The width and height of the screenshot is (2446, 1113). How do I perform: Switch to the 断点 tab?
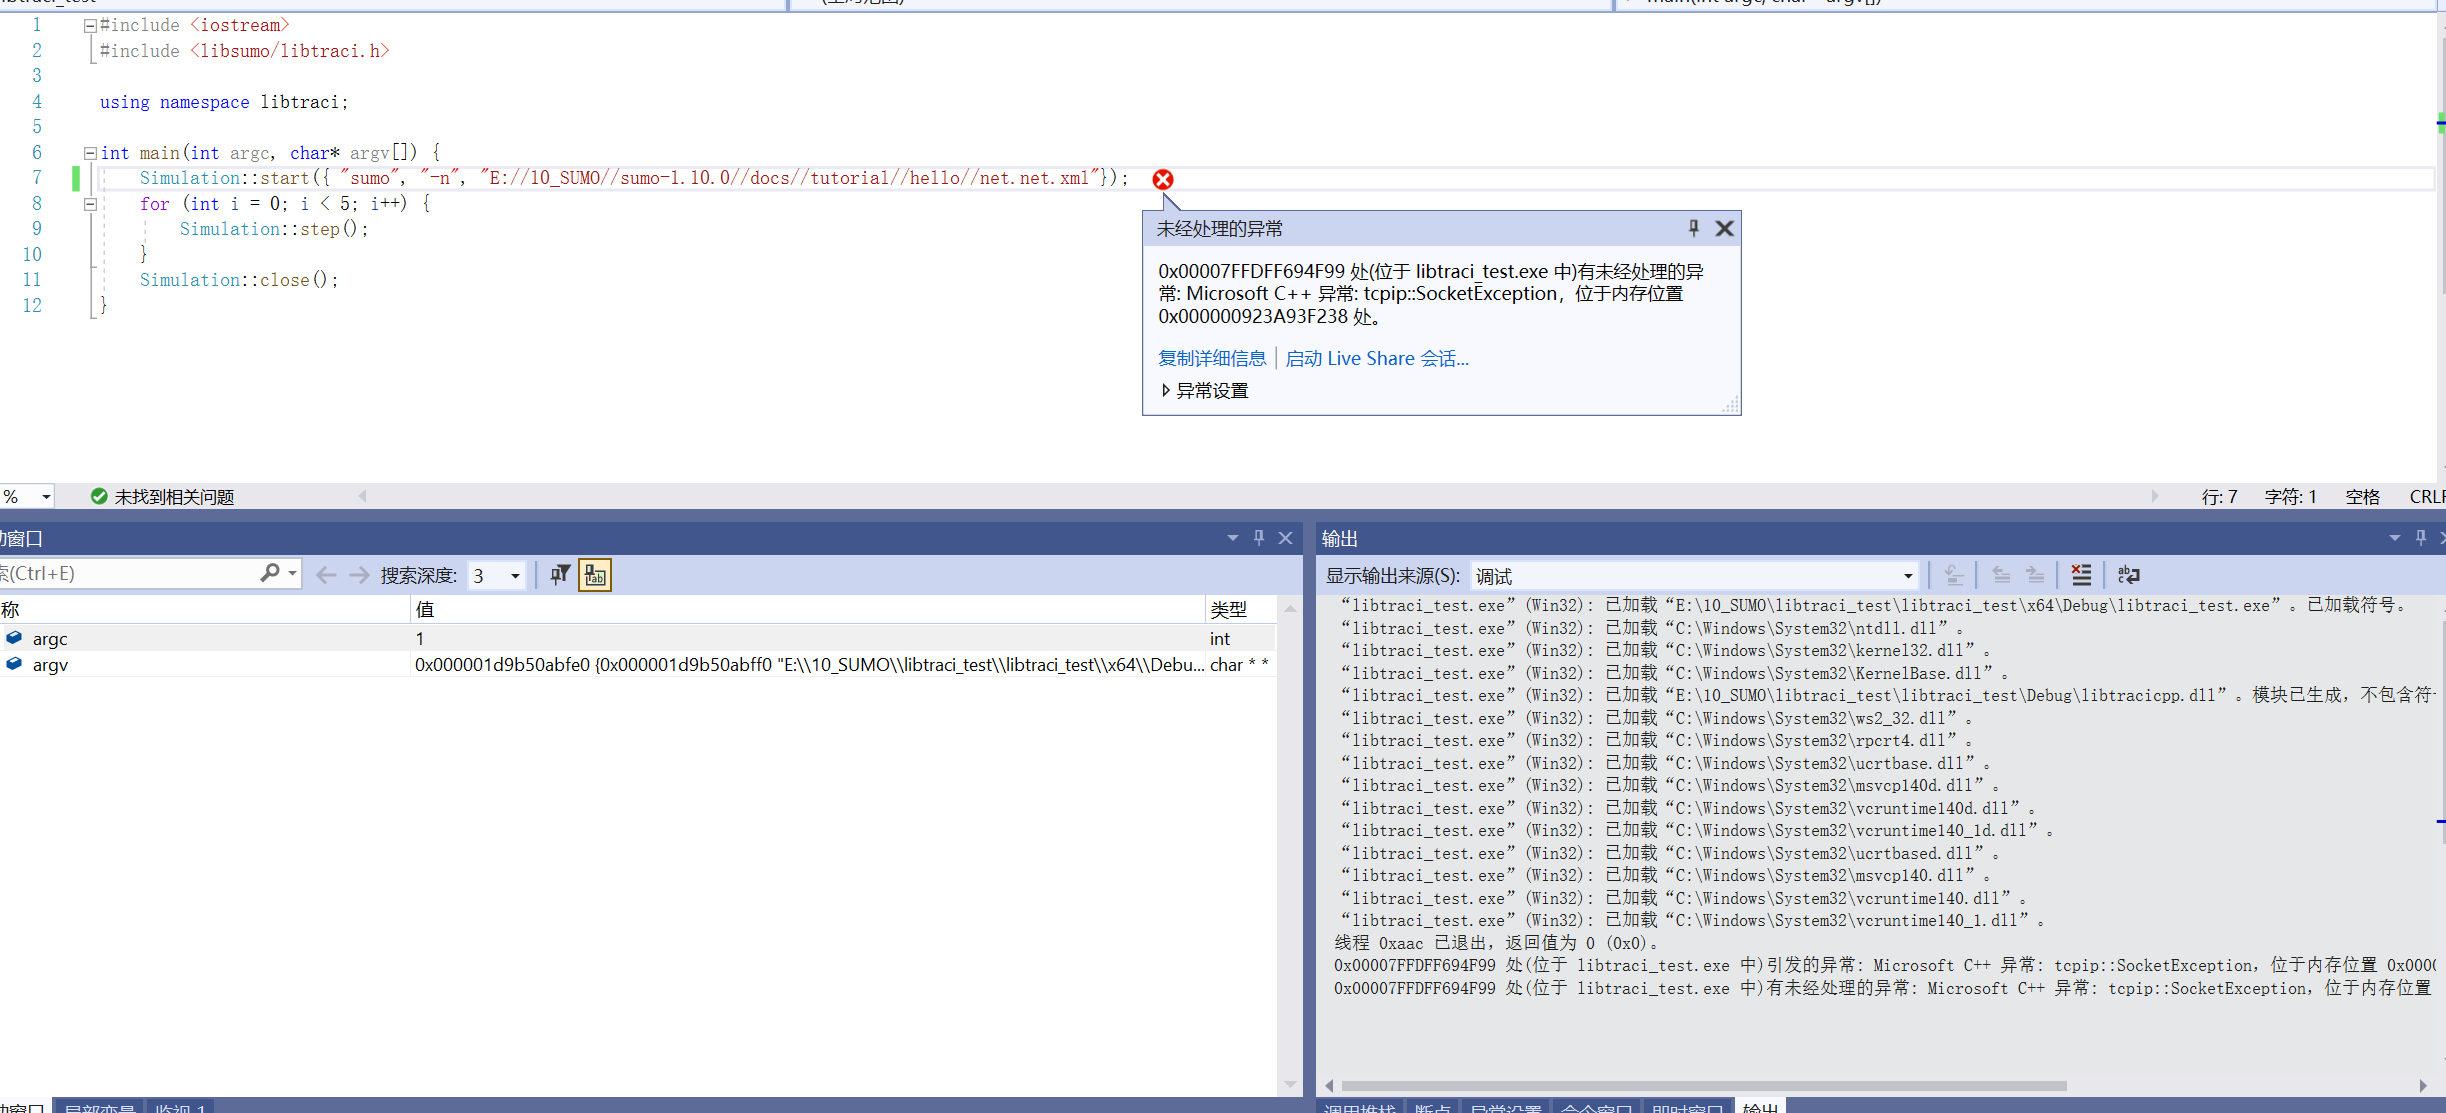pos(1434,1108)
